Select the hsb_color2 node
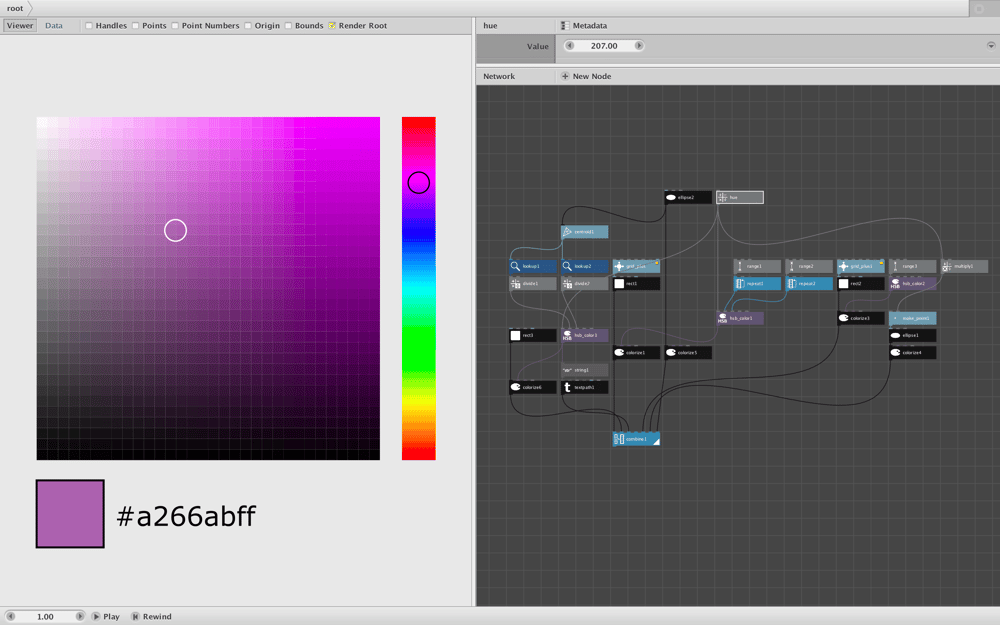Screen dimensions: 1000x625 pyautogui.click(x=913, y=284)
